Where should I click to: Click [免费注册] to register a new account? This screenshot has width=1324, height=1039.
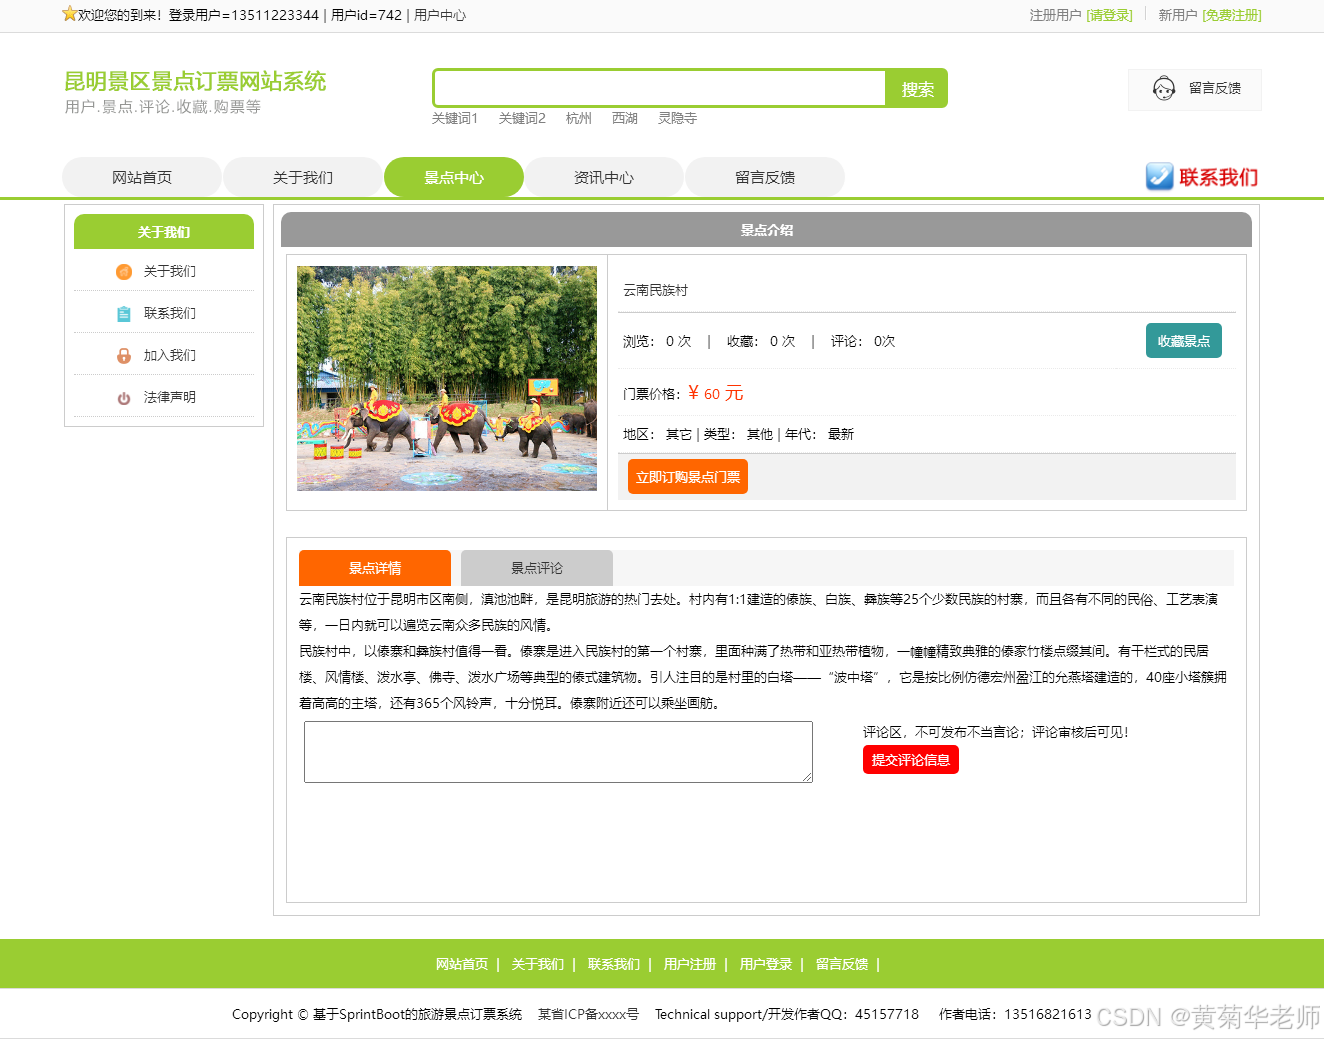pos(1231,16)
